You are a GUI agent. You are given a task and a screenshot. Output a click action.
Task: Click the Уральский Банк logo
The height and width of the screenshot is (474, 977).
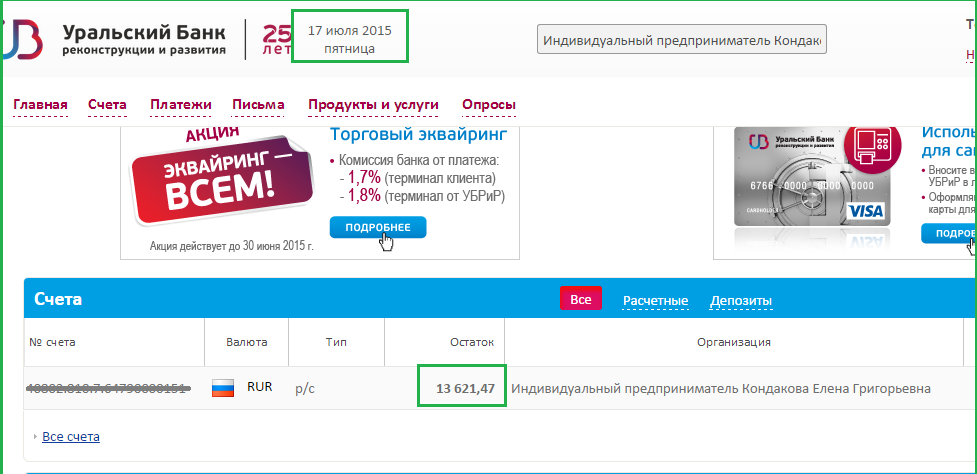pyautogui.click(x=115, y=39)
